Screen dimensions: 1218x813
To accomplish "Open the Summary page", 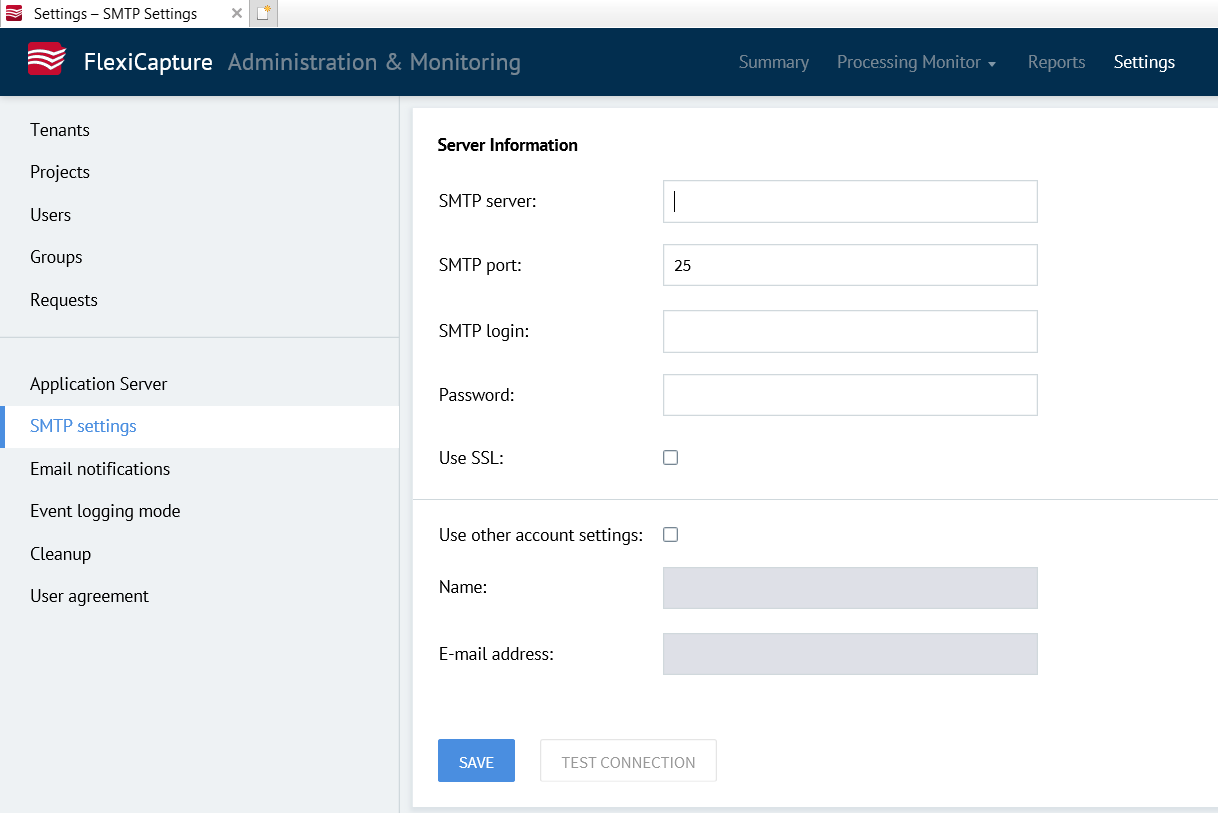I will coord(774,62).
